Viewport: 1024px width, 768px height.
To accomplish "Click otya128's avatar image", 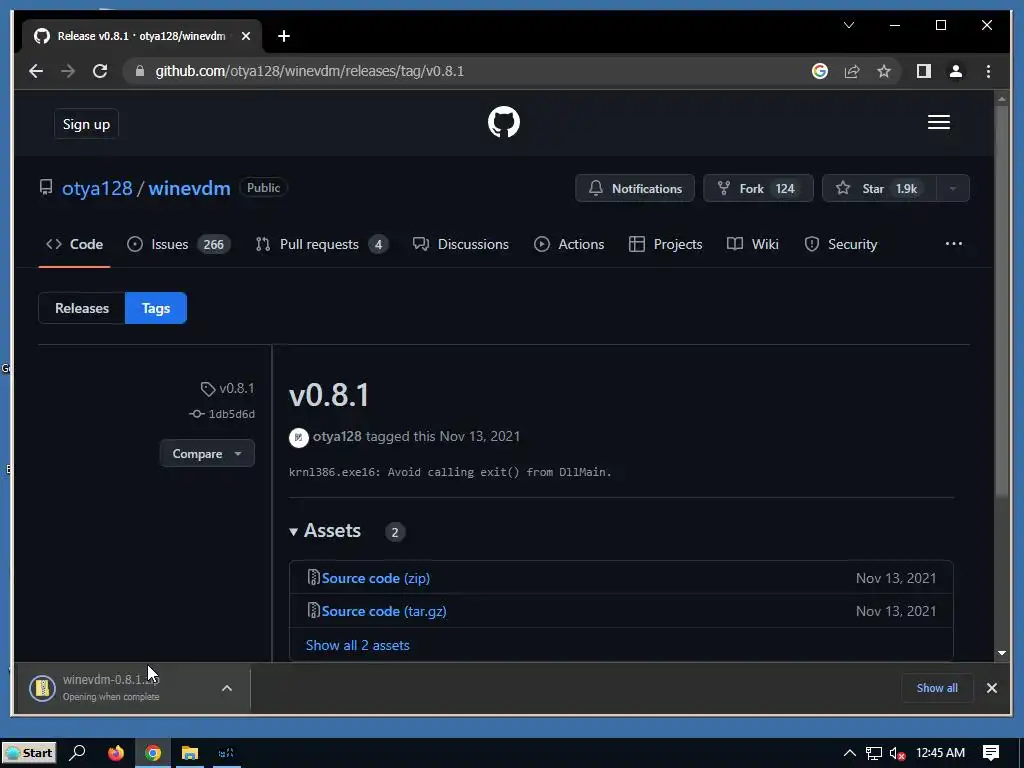I will tap(298, 438).
